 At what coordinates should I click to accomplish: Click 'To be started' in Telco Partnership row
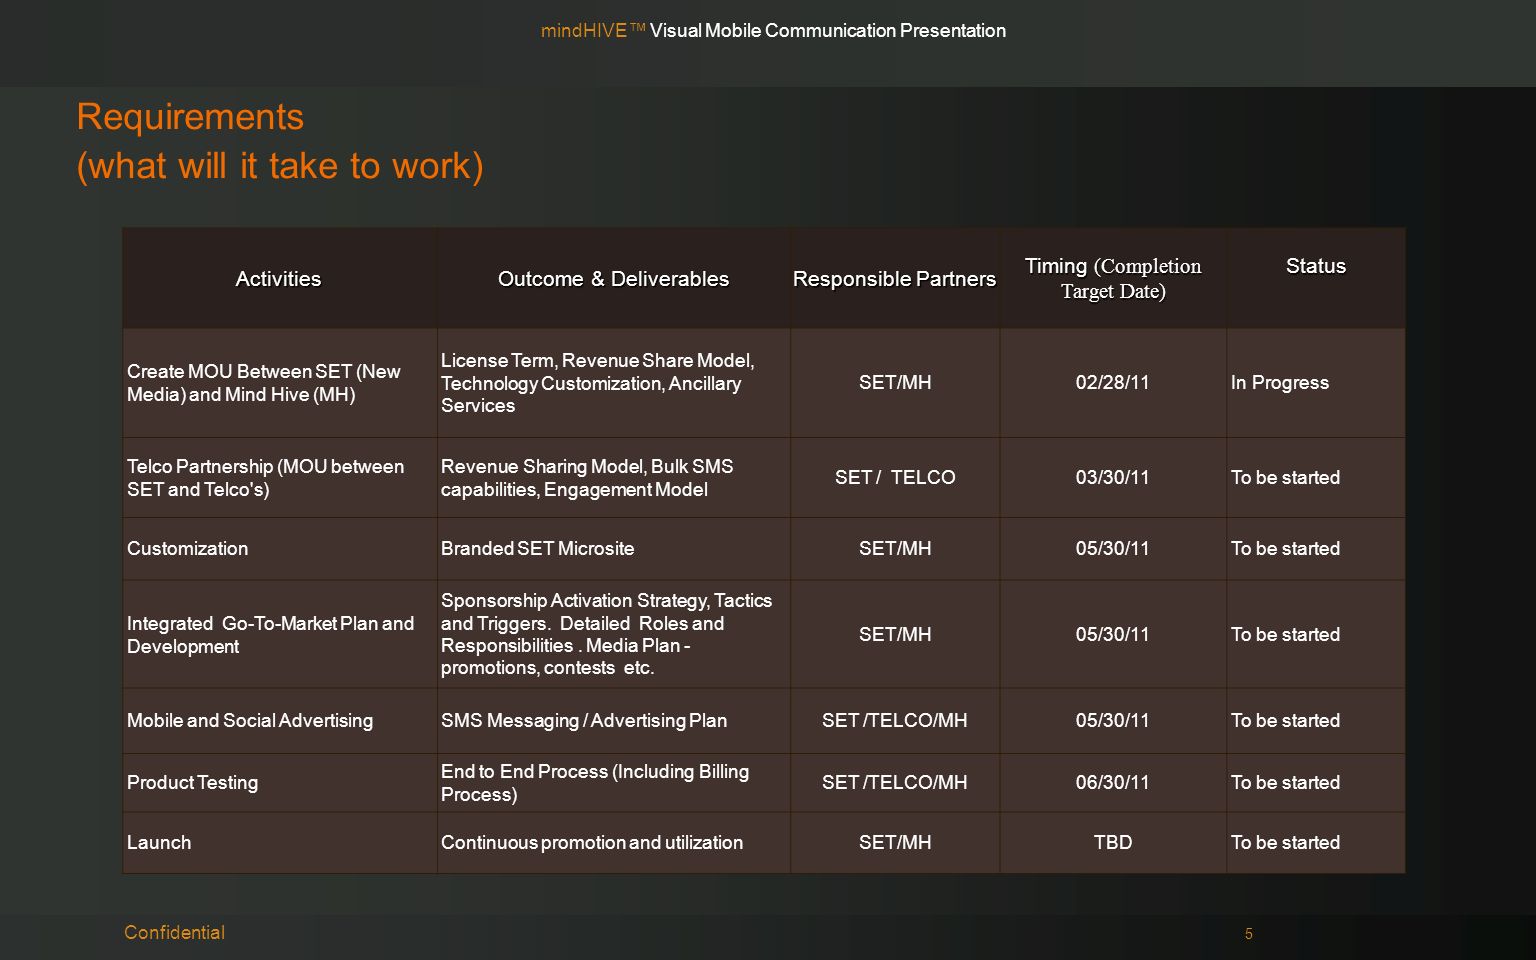(x=1316, y=477)
